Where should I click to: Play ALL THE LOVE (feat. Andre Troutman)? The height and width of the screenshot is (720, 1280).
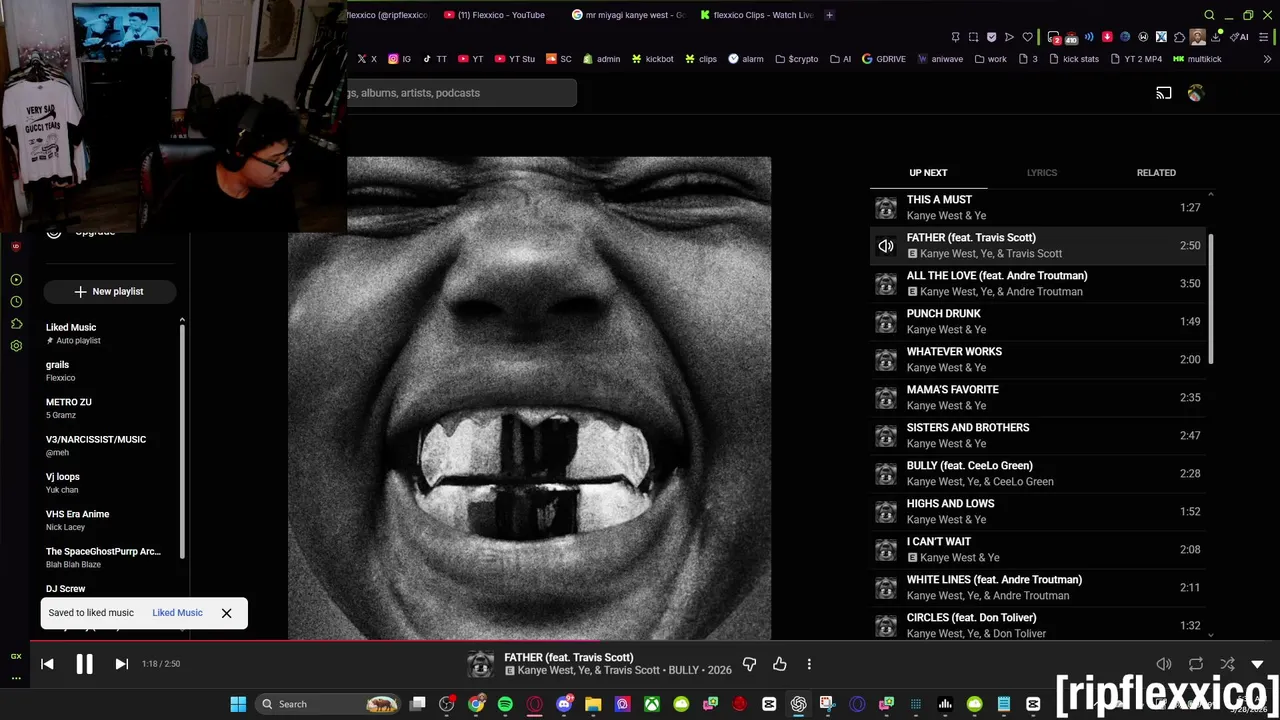pyautogui.click(x=1038, y=284)
